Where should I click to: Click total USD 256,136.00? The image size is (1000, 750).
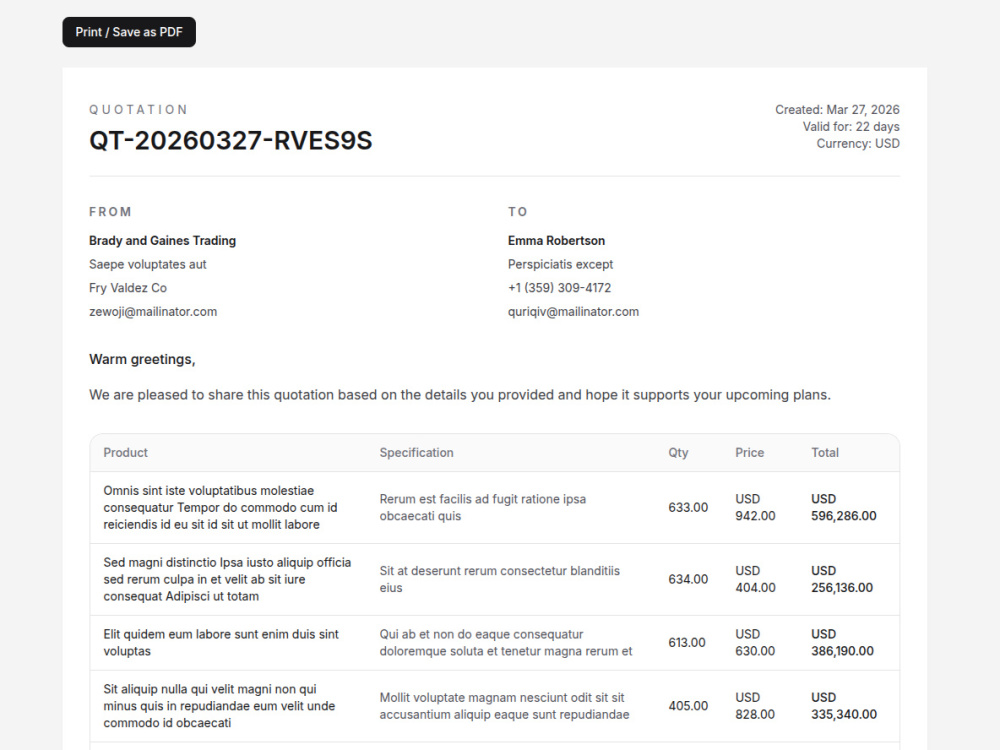(x=842, y=579)
